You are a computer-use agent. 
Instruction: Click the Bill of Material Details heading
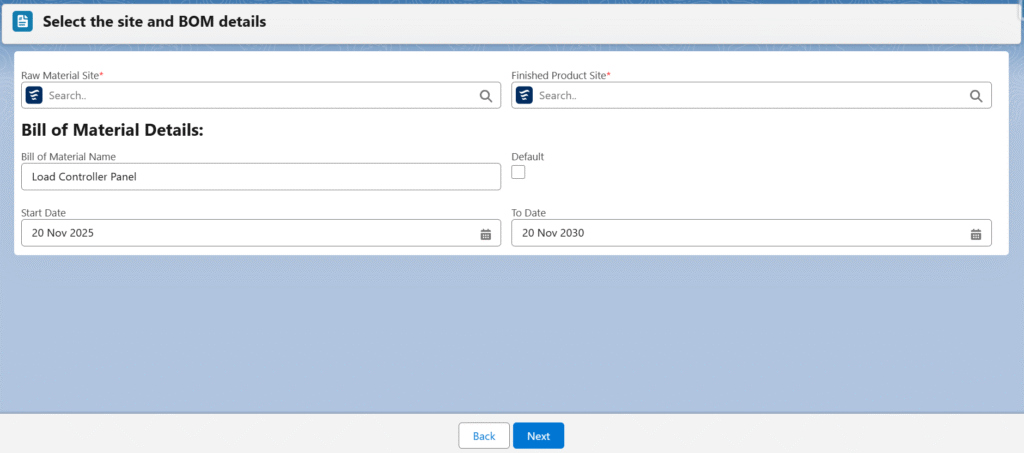tap(112, 130)
